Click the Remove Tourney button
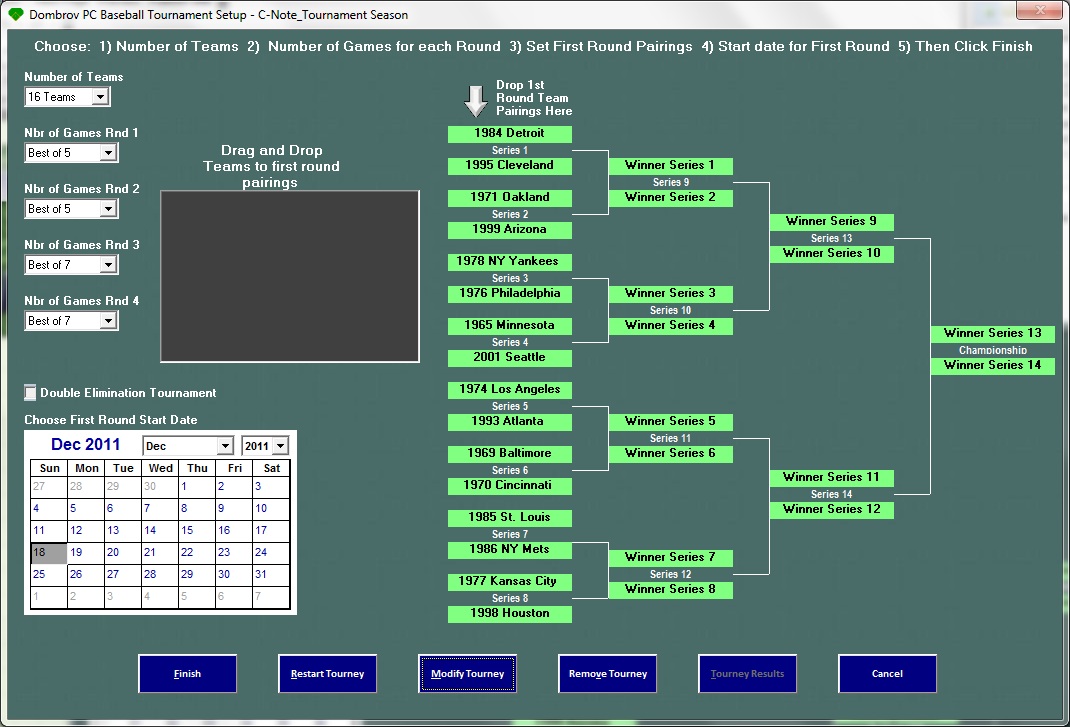The width and height of the screenshot is (1070, 727). coord(607,674)
